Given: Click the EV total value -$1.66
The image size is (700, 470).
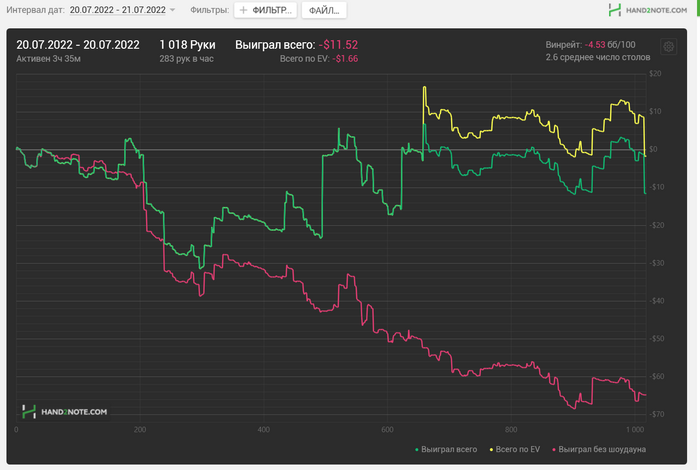Looking at the screenshot, I should point(345,58).
